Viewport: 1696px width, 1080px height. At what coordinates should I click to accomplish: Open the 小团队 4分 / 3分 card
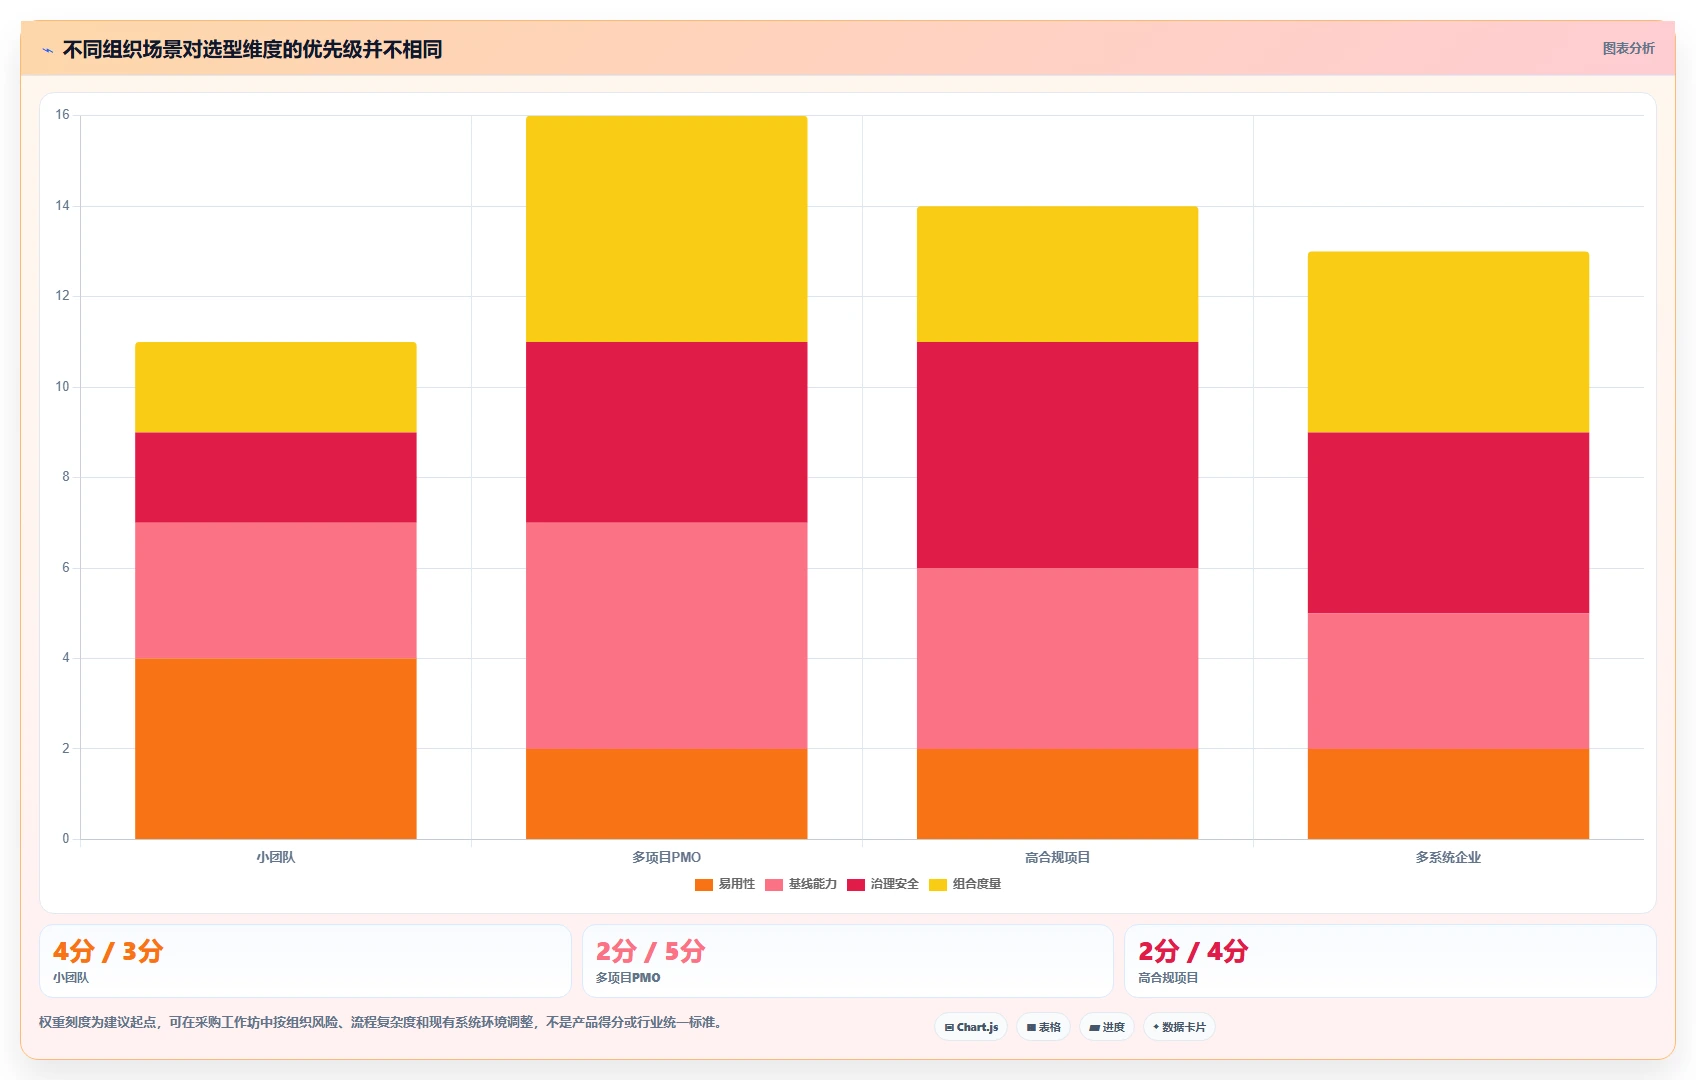click(305, 961)
